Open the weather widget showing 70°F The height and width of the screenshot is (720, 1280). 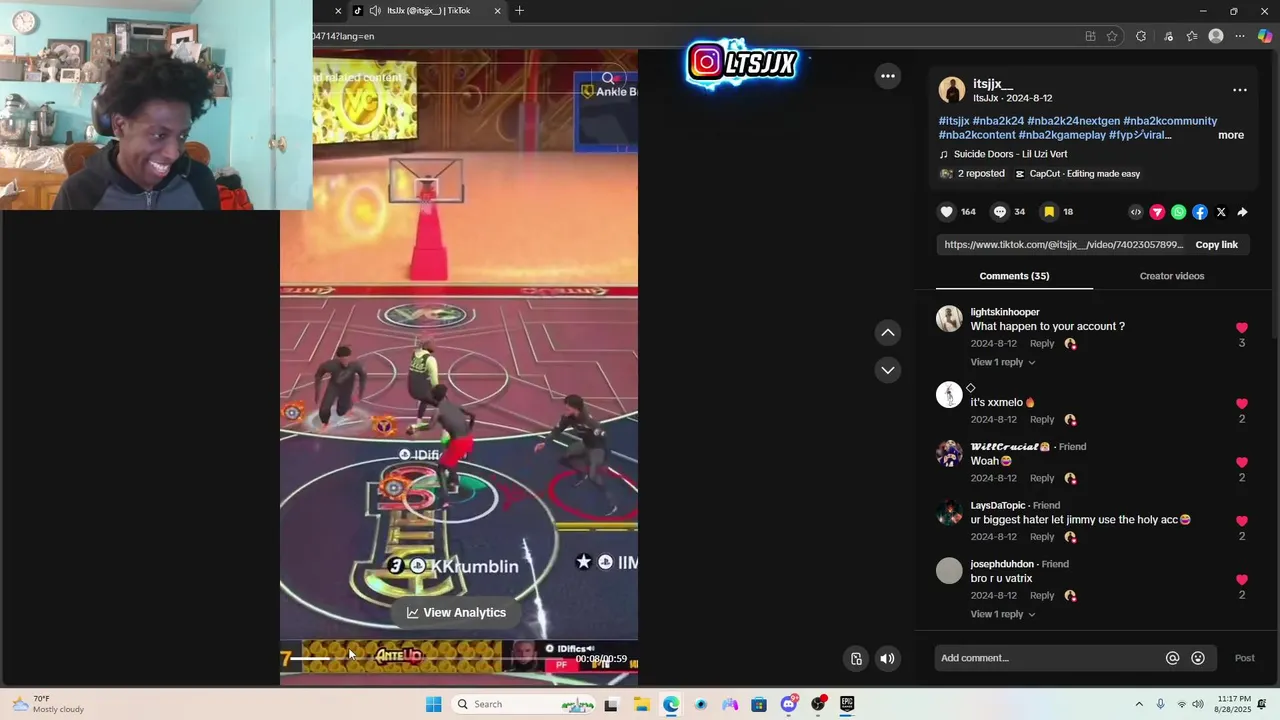48,704
